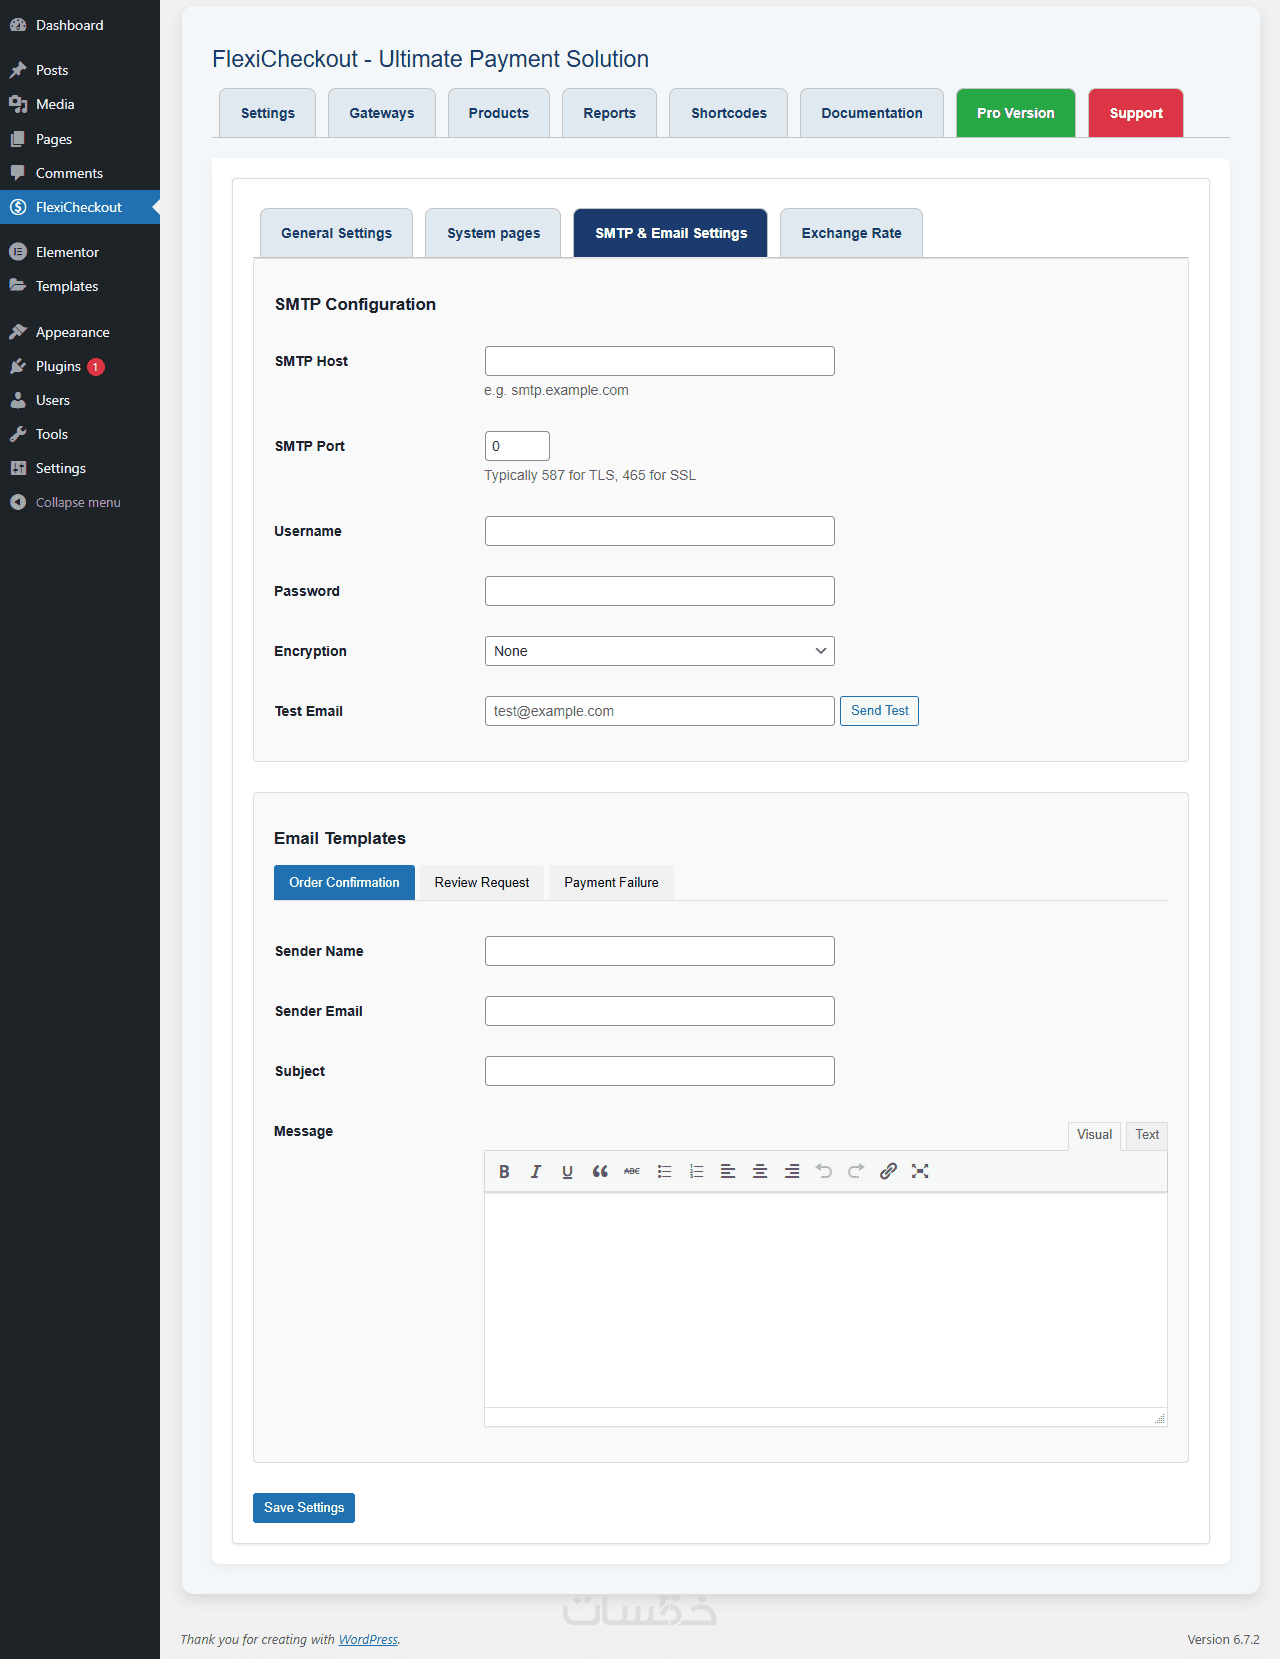
Task: Select Payment Failure template tab
Action: [x=611, y=882]
